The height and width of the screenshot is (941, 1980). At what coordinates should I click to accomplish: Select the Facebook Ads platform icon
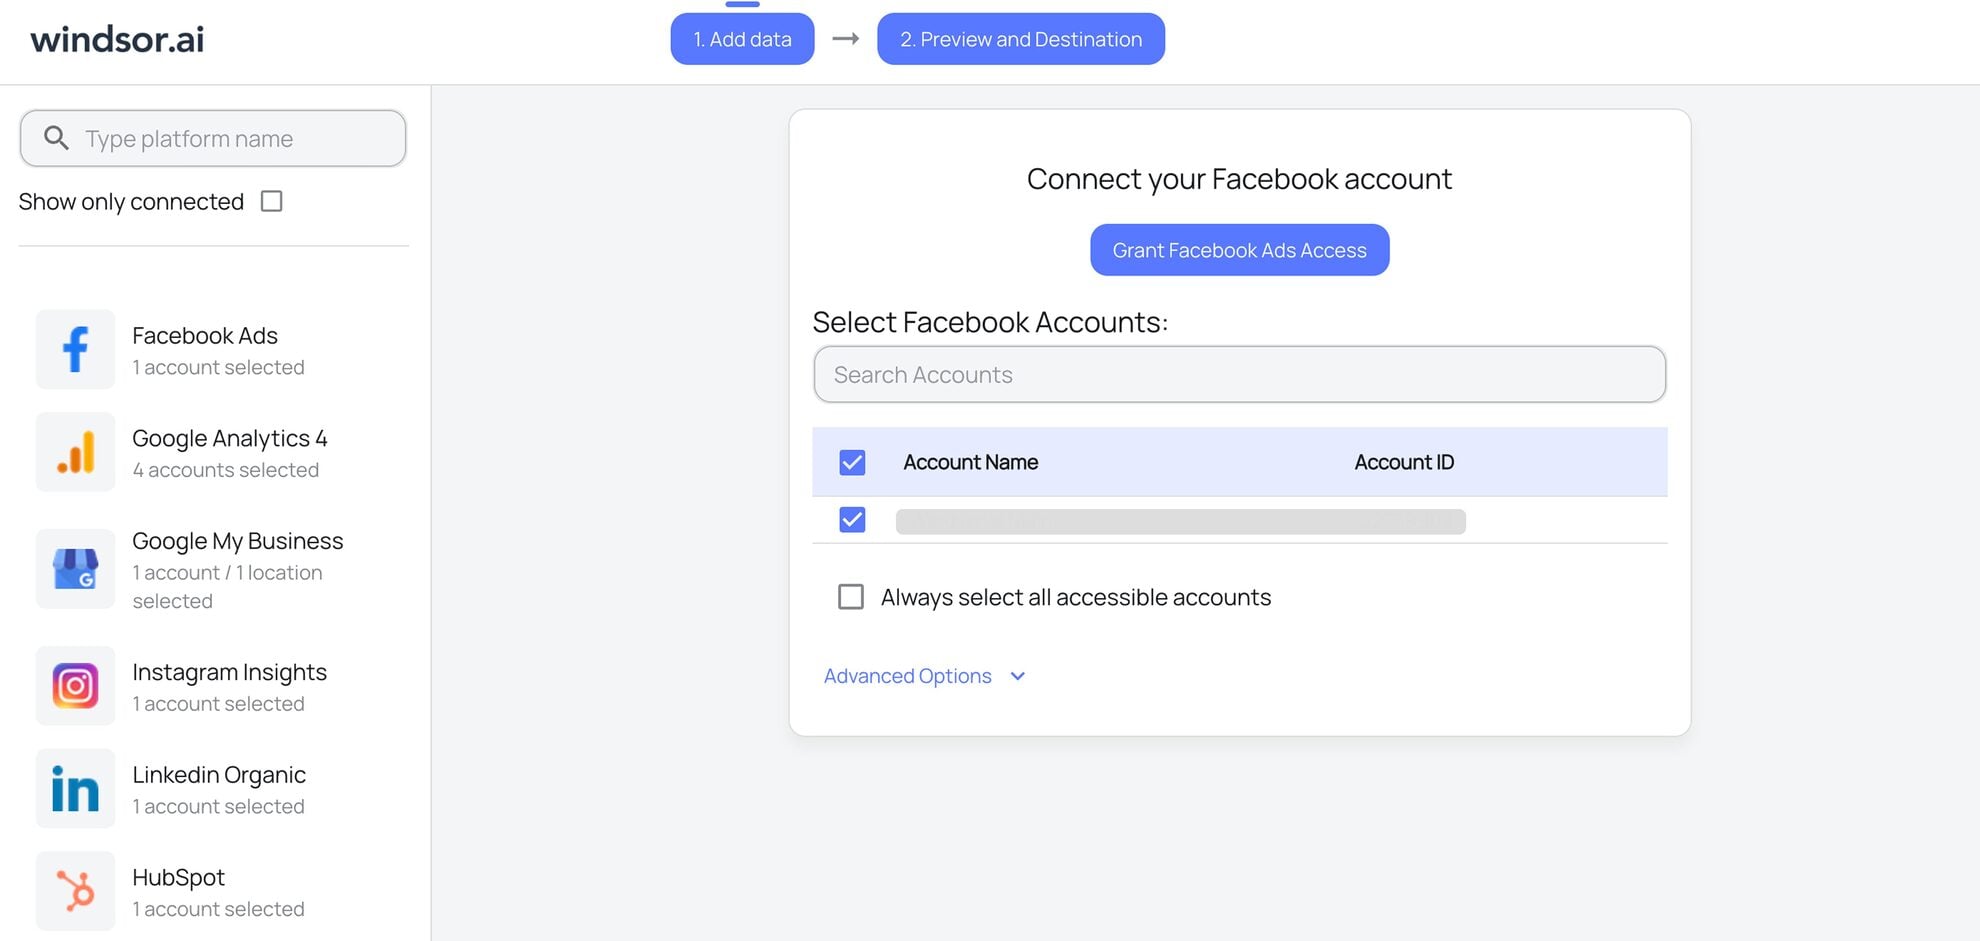coord(75,349)
